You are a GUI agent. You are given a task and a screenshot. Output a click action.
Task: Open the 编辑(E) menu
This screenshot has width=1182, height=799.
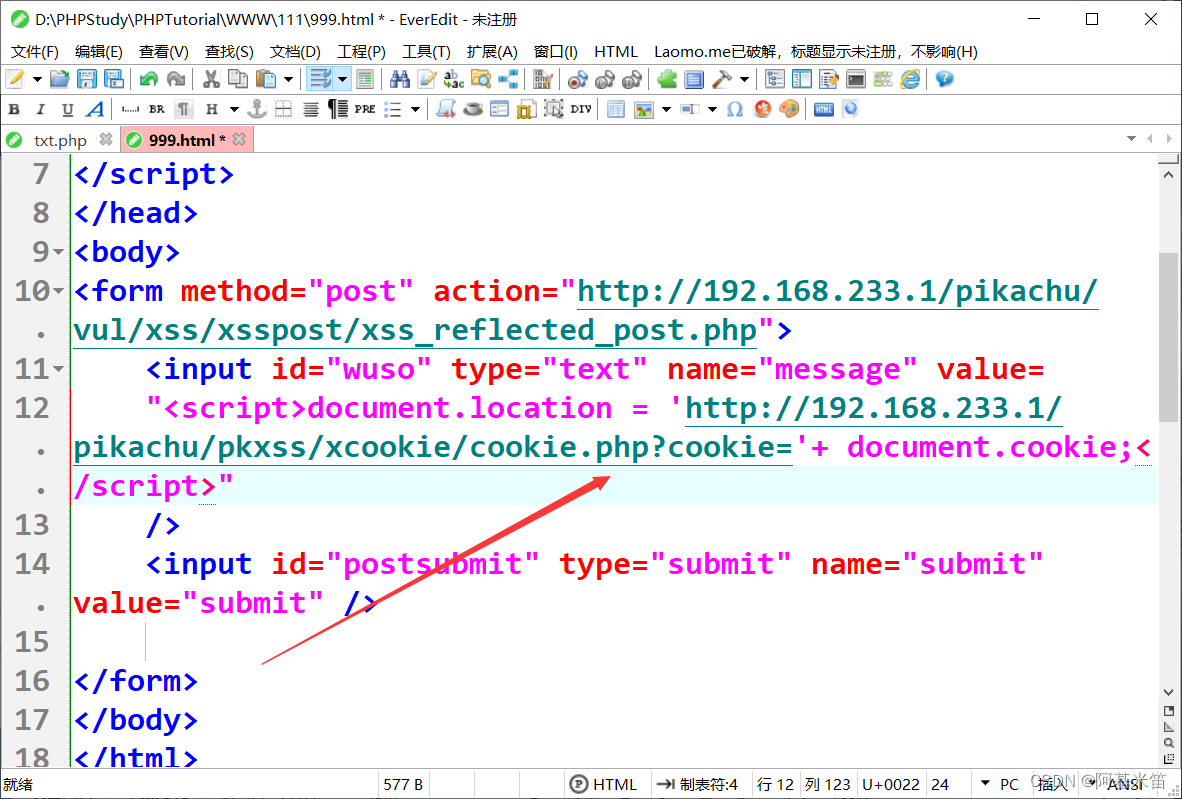tap(99, 51)
